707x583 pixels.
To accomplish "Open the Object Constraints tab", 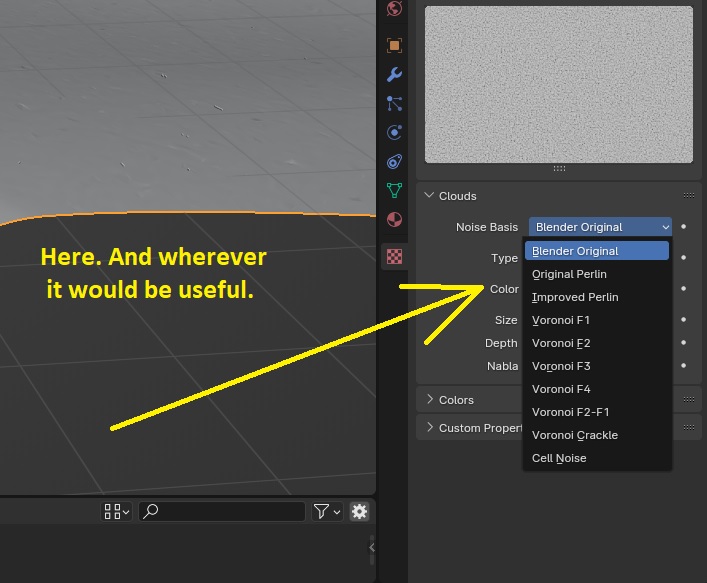I will tap(394, 161).
